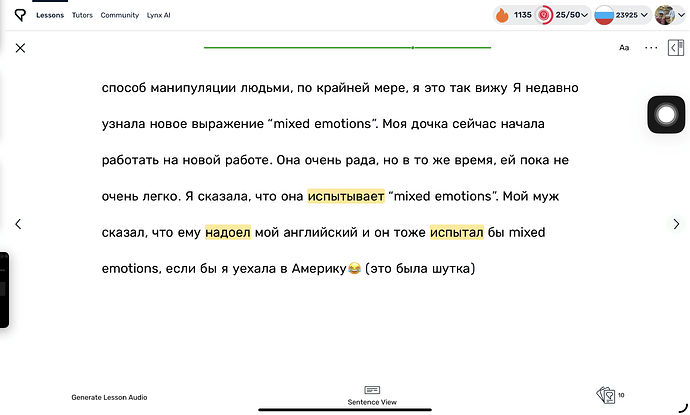Screen dimensions: 690x415
Task: Close the lesson with the X icon
Action: (21, 47)
